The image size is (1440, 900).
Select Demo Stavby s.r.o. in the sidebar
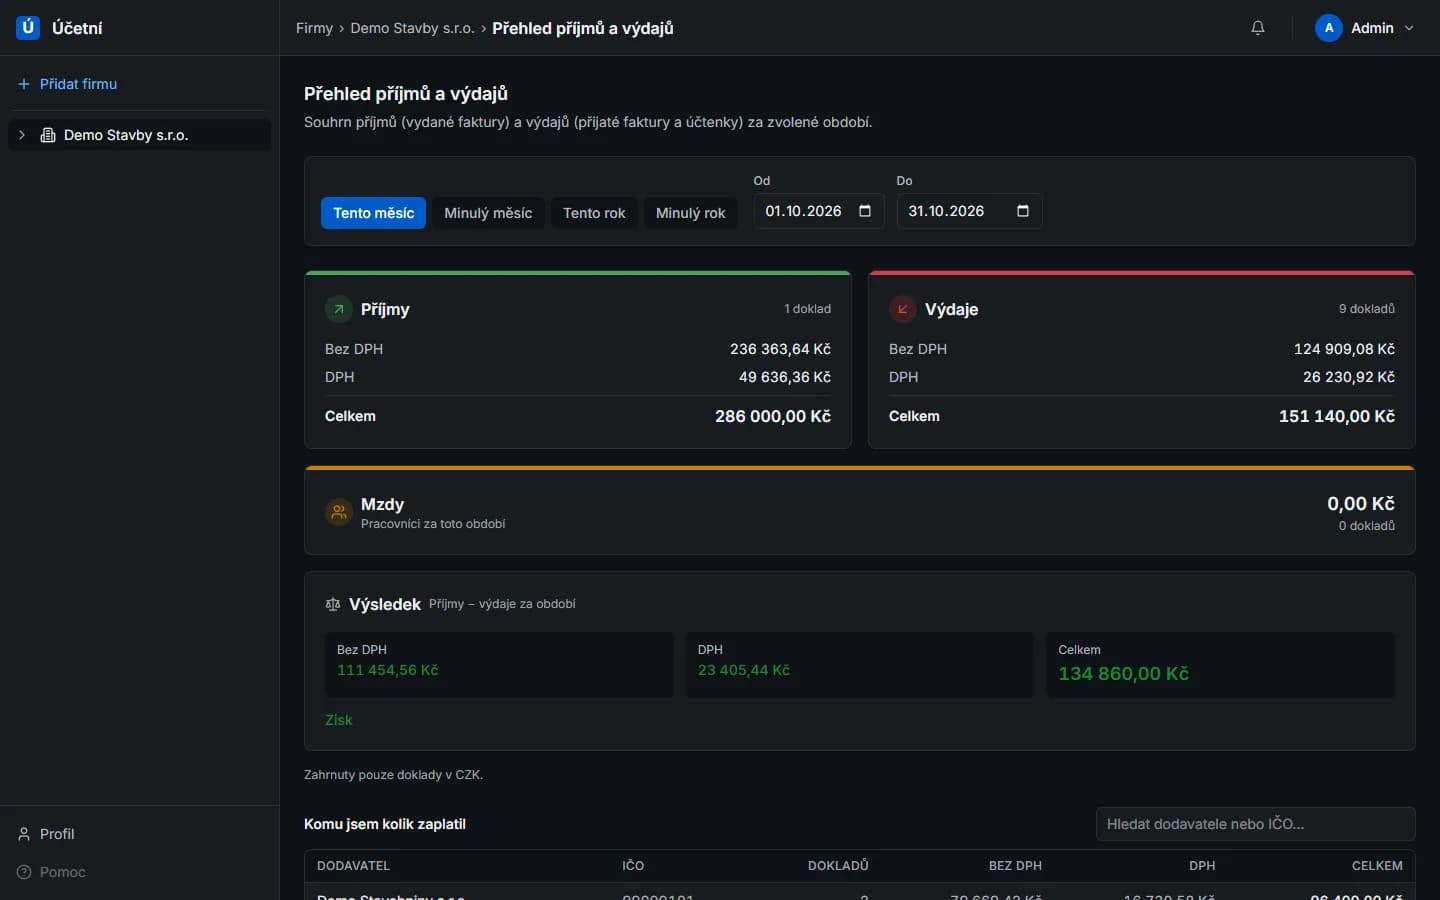139,135
